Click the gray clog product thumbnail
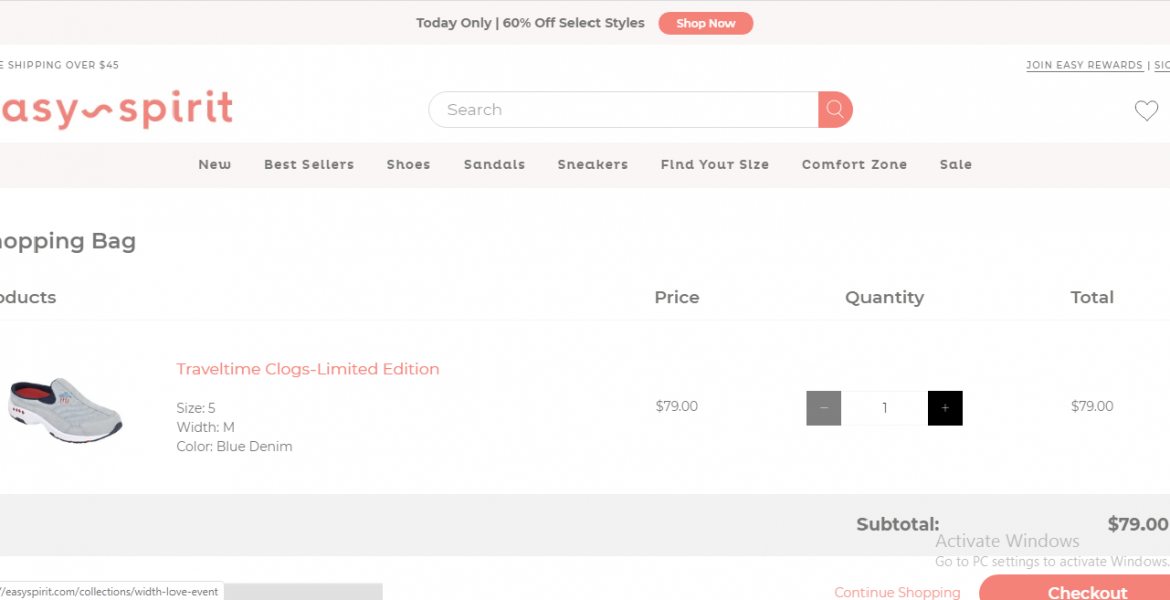1170x600 pixels. coord(65,408)
